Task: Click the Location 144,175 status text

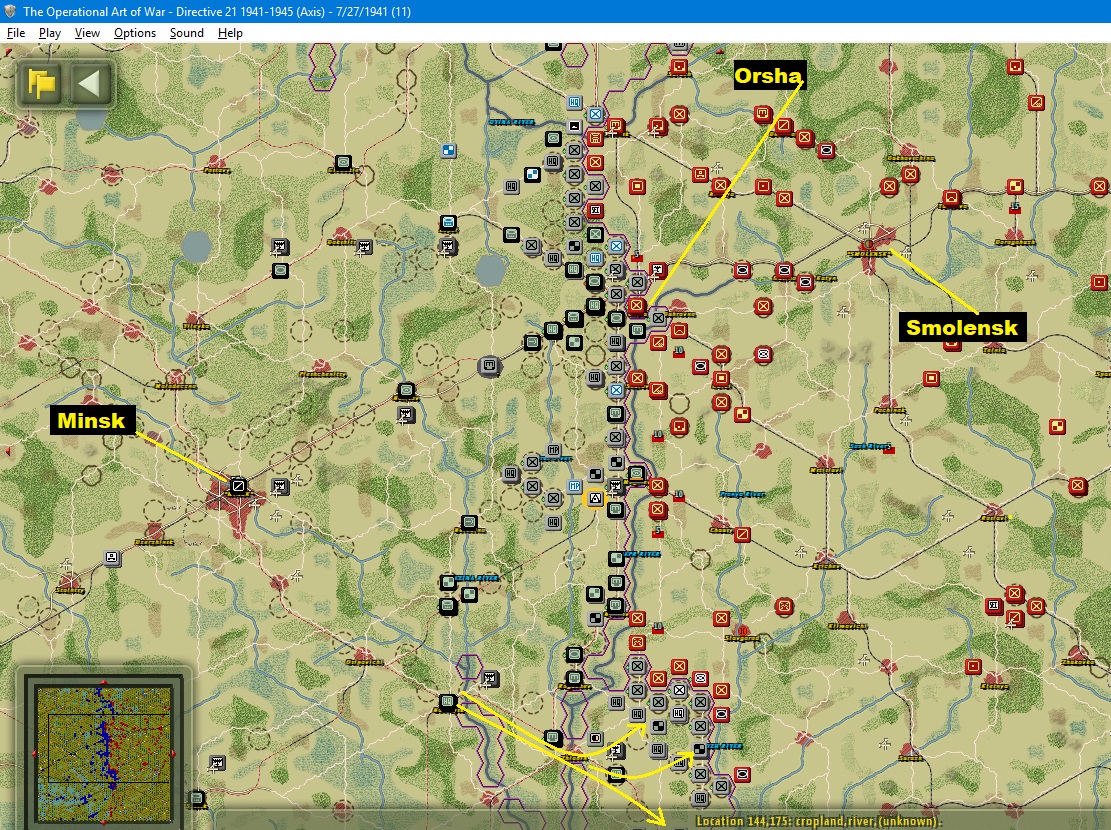Action: (x=819, y=821)
